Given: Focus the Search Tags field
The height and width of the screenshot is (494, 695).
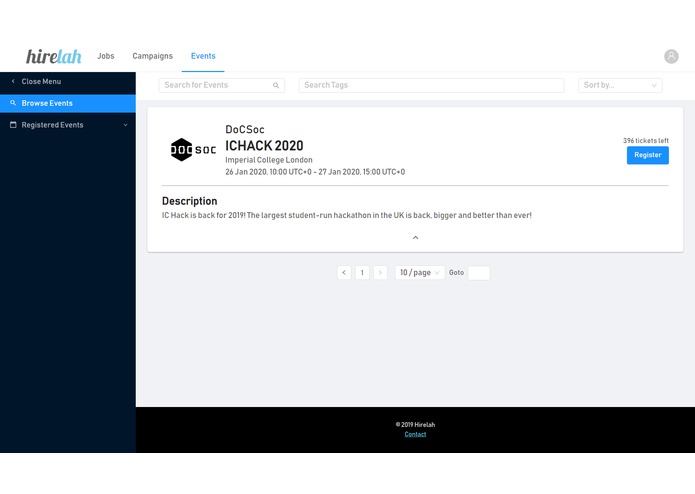Looking at the screenshot, I should coord(431,85).
